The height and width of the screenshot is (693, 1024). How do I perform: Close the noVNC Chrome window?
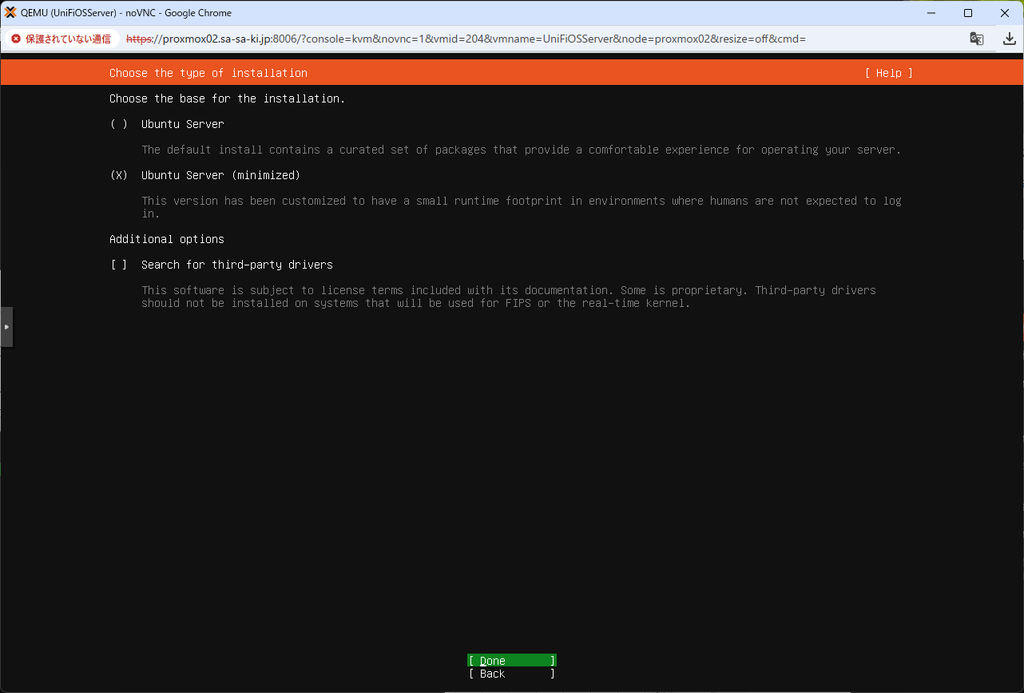(x=1004, y=13)
